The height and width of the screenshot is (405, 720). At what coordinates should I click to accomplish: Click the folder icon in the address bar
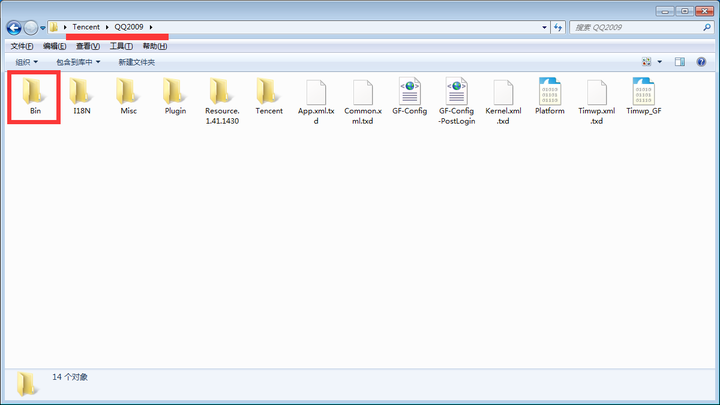tap(54, 27)
